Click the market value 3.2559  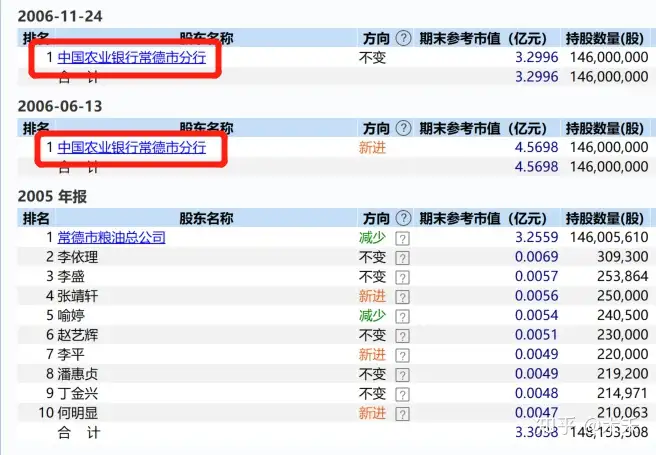pyautogui.click(x=536, y=237)
